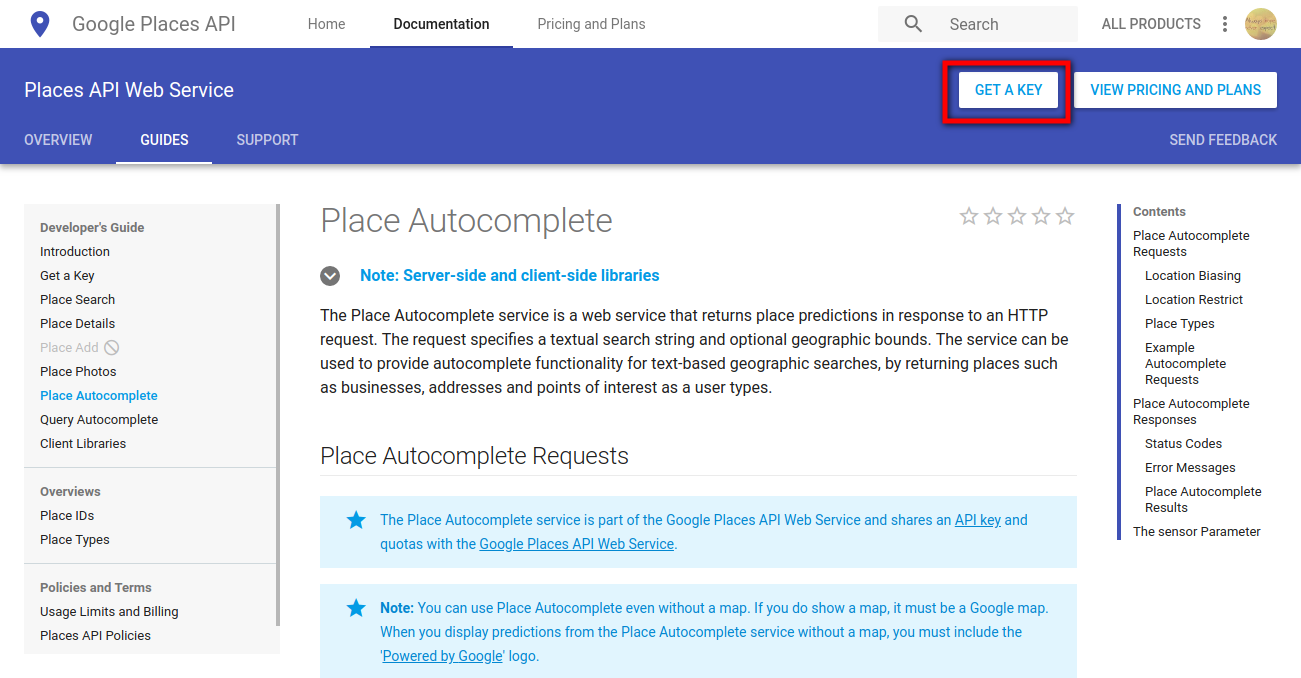Click the GET A KEY button

[x=1008, y=90]
